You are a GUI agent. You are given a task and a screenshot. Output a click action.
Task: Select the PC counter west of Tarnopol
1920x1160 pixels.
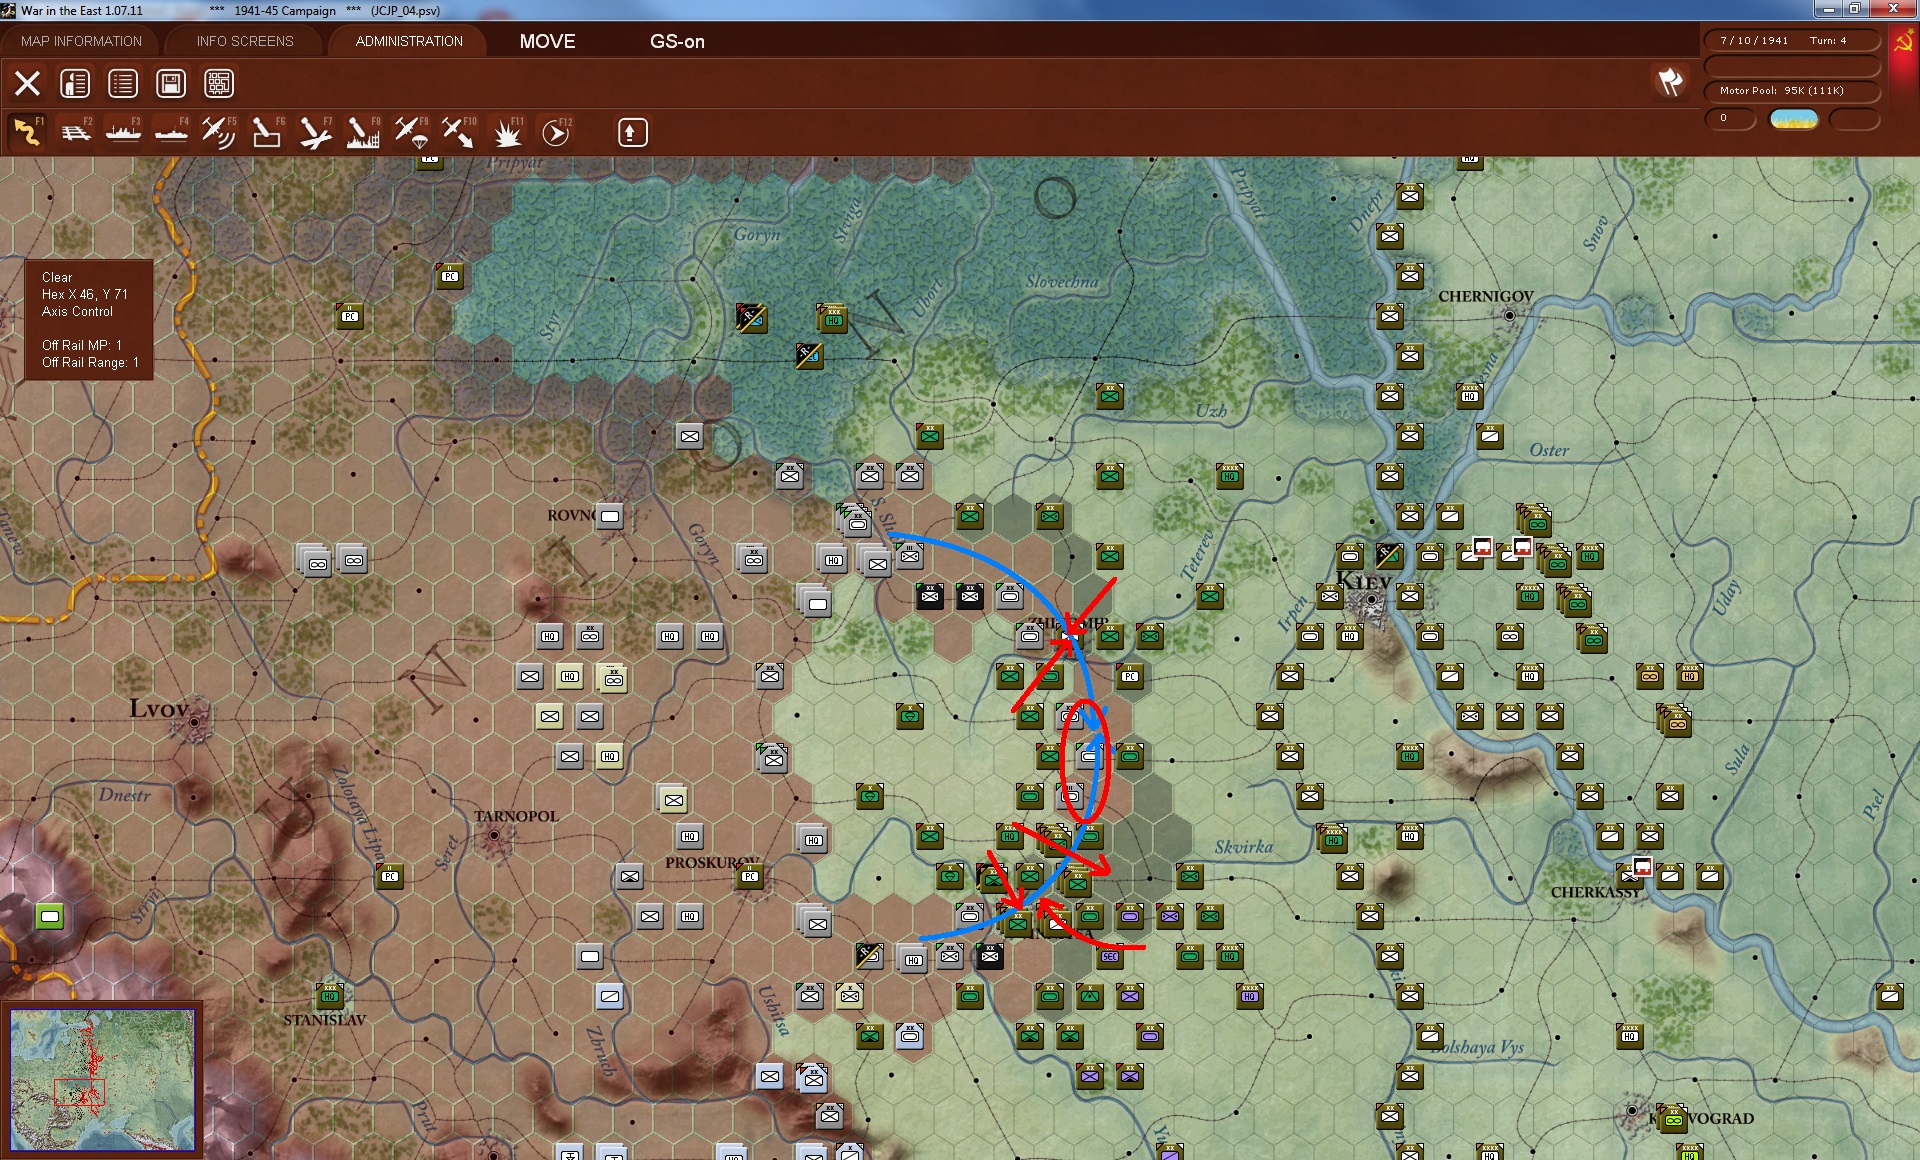click(390, 876)
